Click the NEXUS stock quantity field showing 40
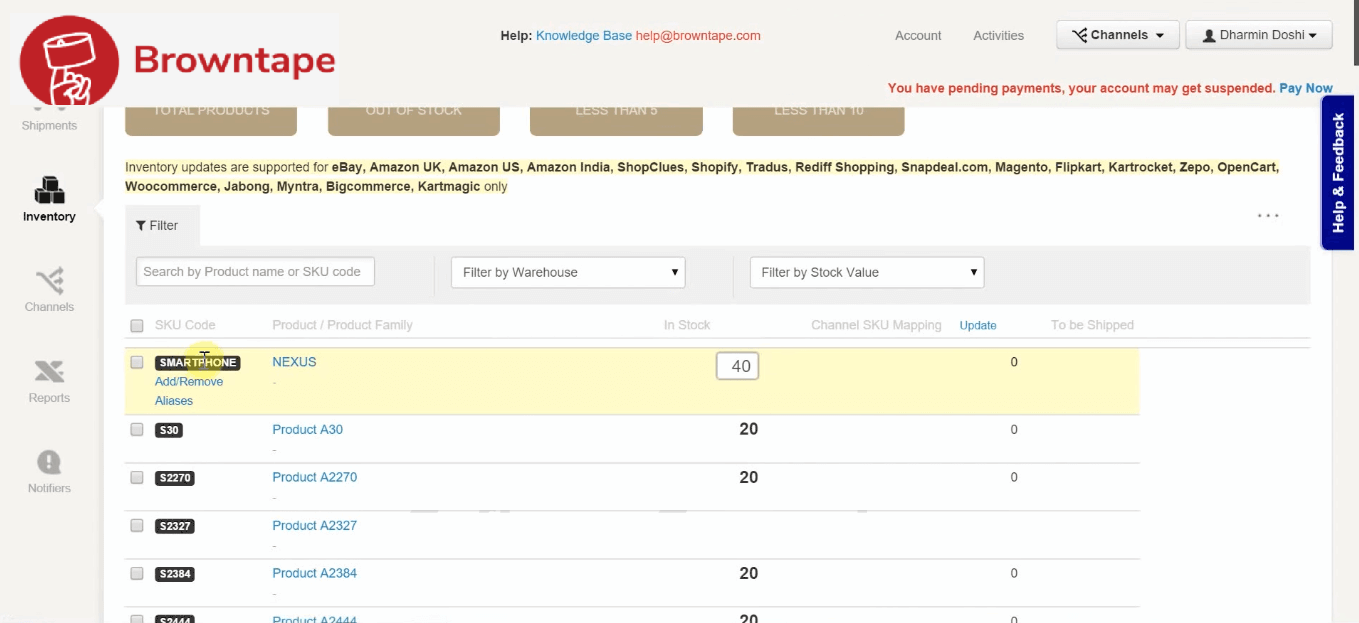The image size is (1359, 623). [x=737, y=366]
